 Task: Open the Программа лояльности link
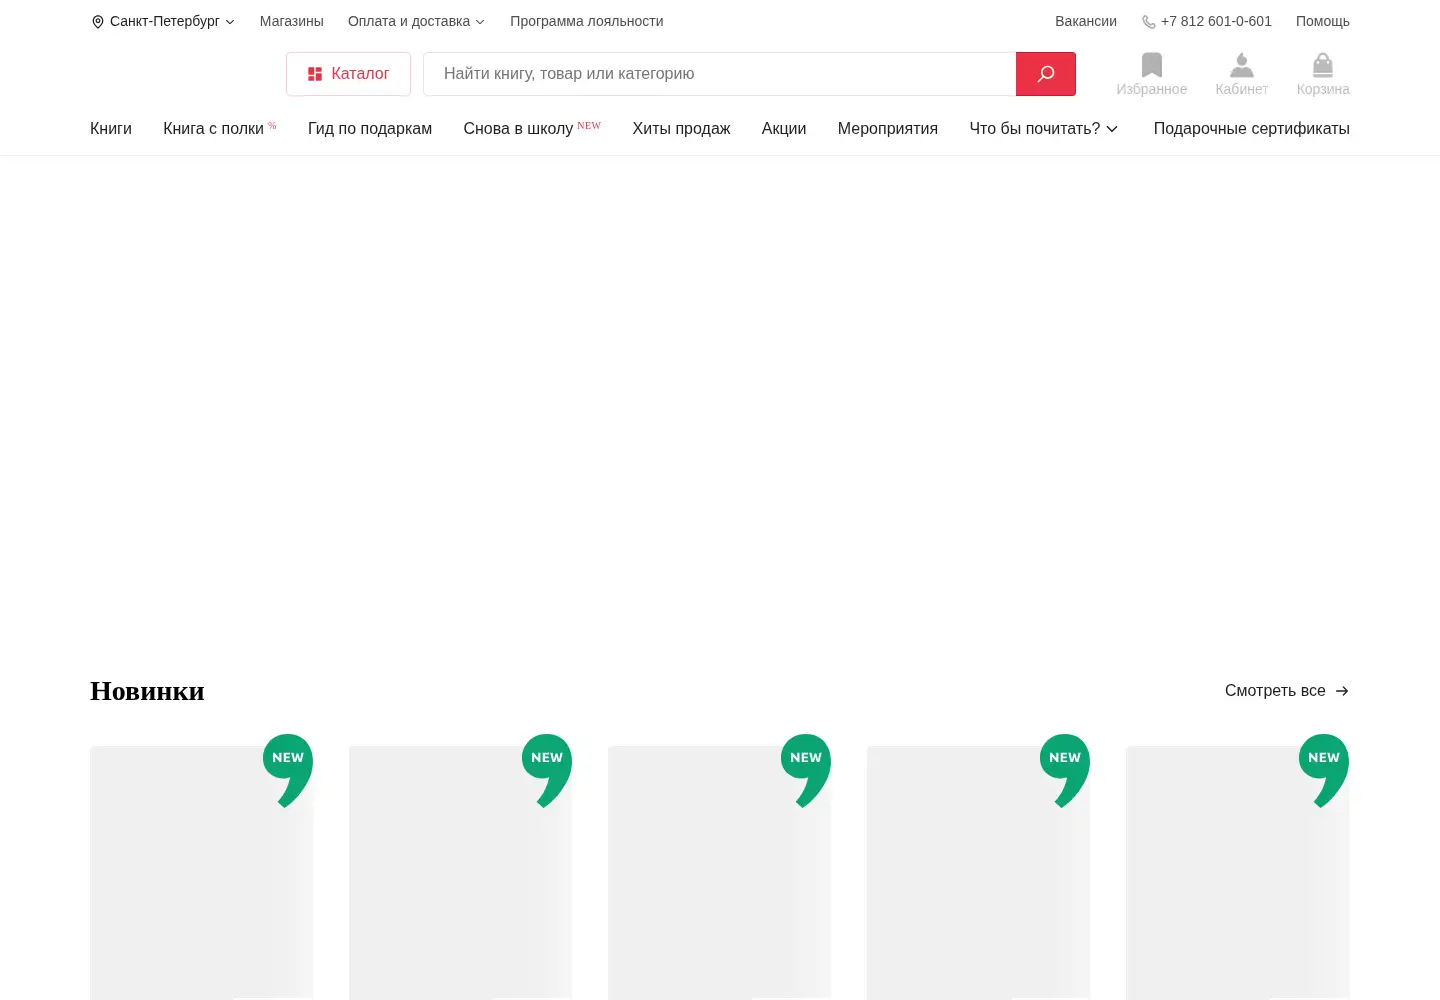pyautogui.click(x=587, y=21)
